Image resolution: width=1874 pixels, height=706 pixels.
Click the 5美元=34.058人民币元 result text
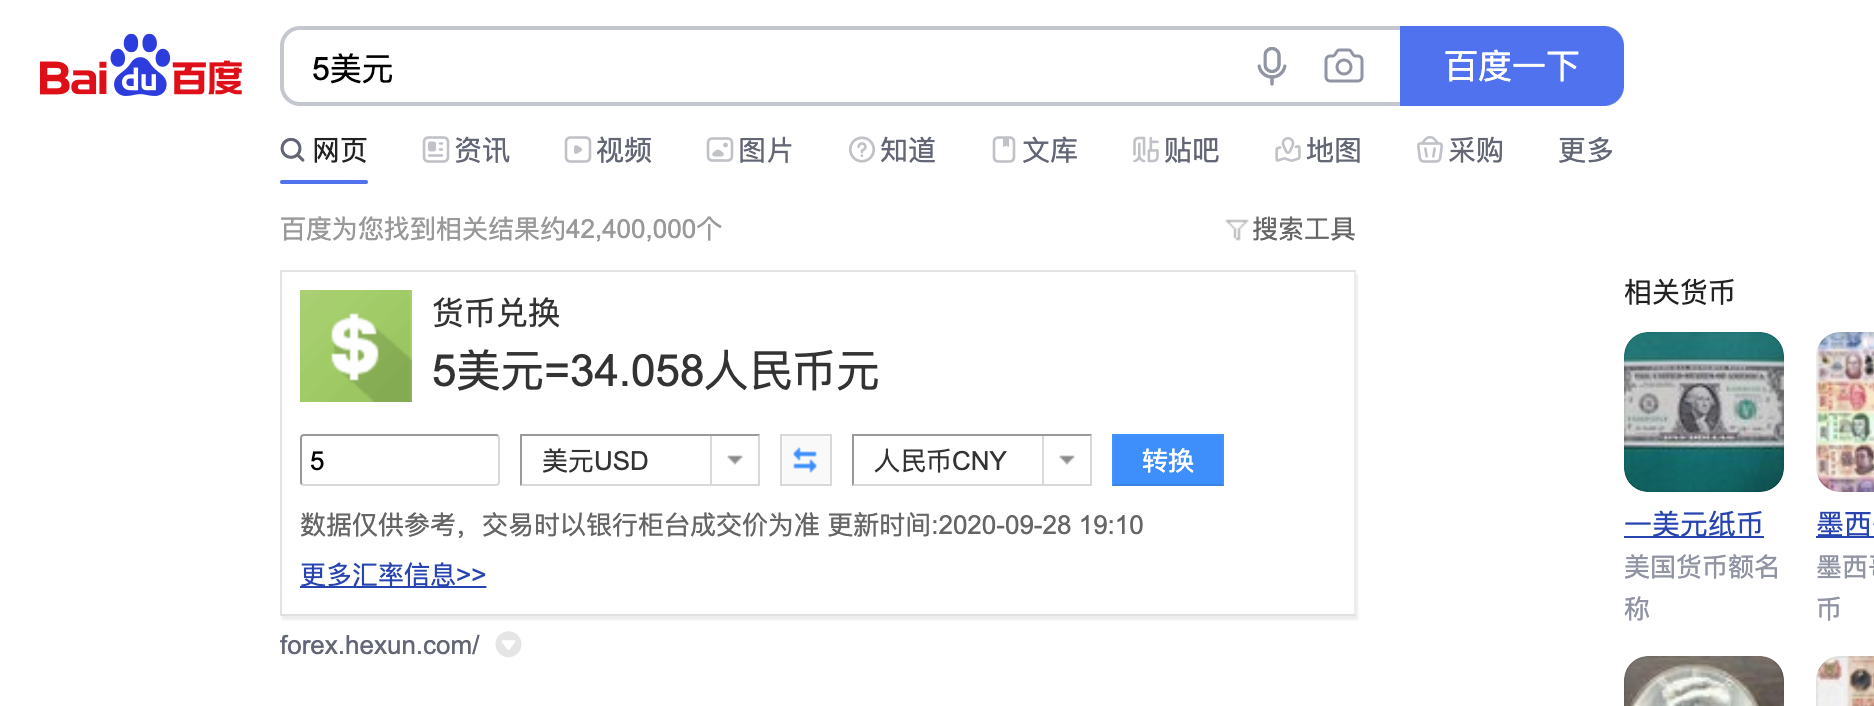[655, 371]
